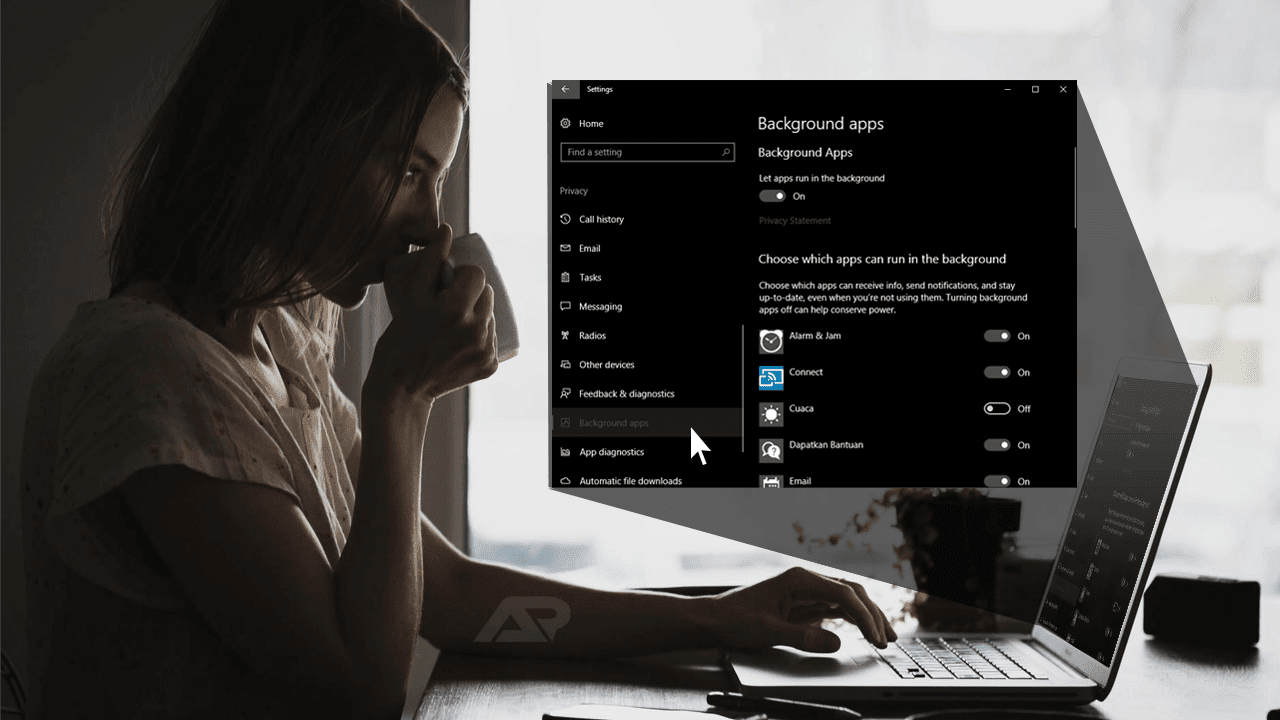Select the Call history sidebar icon
Image resolution: width=1280 pixels, height=720 pixels.
566,219
